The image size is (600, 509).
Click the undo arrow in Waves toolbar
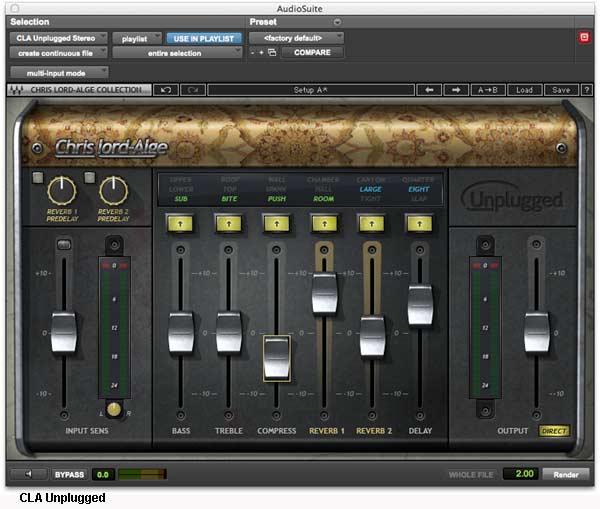[166, 90]
